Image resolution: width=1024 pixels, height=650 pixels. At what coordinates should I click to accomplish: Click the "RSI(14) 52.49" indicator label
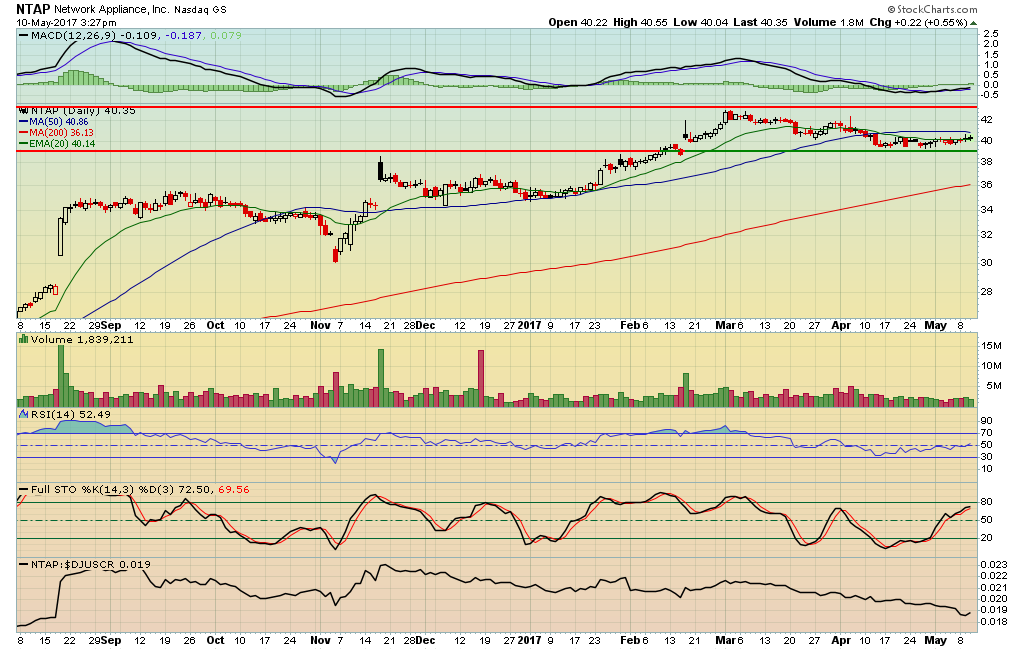click(71, 415)
